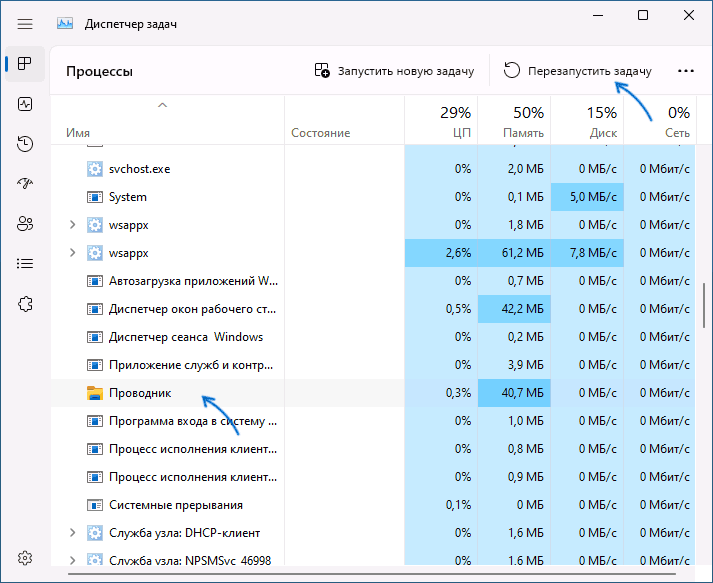This screenshot has width=713, height=583.
Task: Click the Автозагрузка приложений process icon
Action: (x=95, y=281)
